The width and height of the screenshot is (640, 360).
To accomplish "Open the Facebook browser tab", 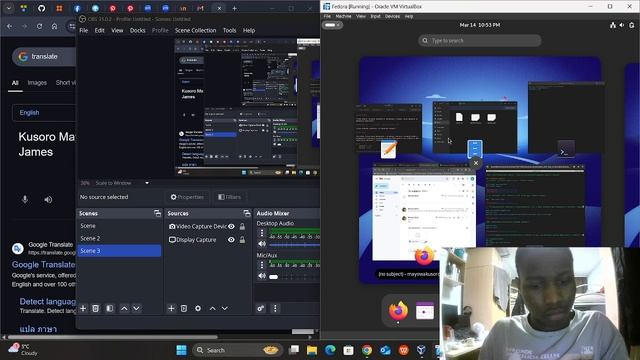I will tap(77, 8).
